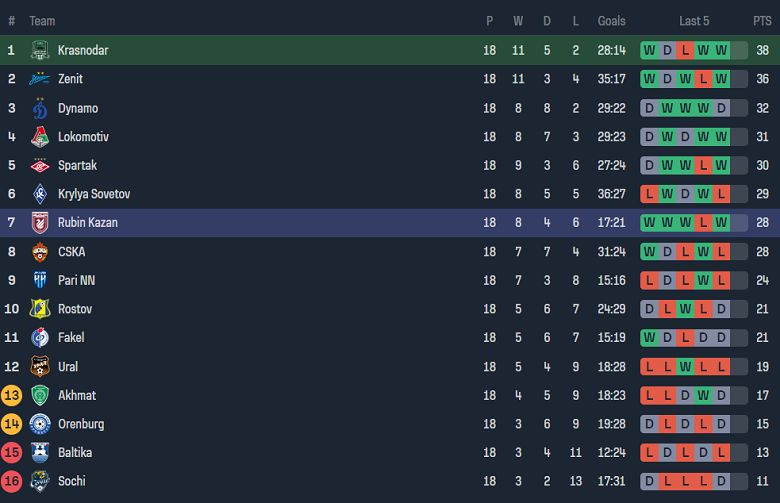Open the Pari NN team link
The height and width of the screenshot is (503, 780).
coord(76,281)
